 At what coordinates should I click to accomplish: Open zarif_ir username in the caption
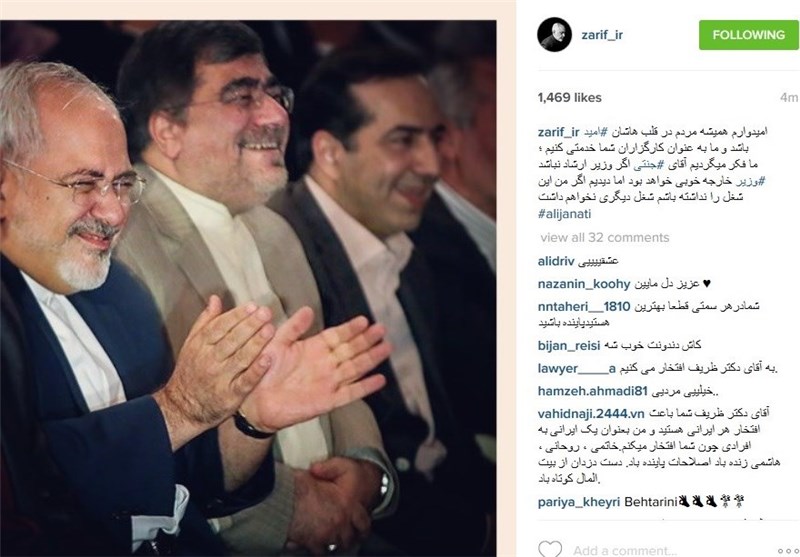558,132
